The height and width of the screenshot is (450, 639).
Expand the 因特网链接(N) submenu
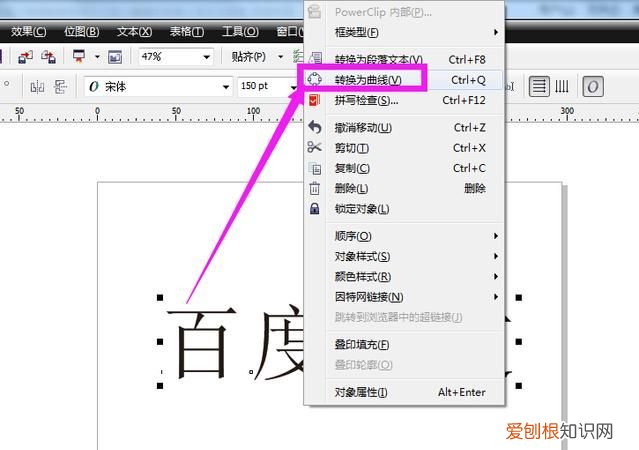(496, 297)
